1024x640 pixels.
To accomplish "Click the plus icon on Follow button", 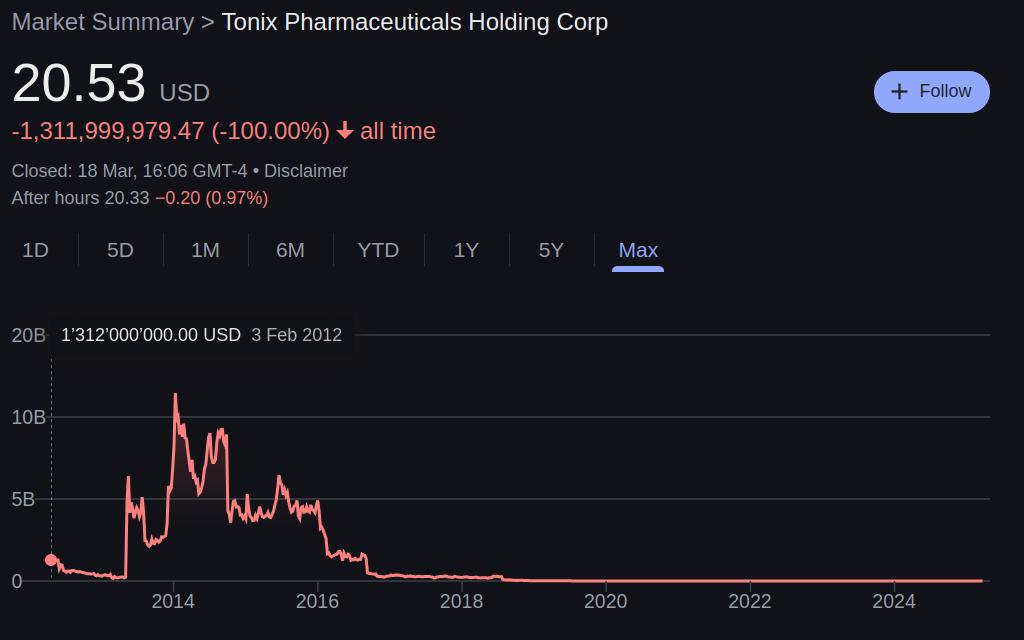I will (x=899, y=91).
